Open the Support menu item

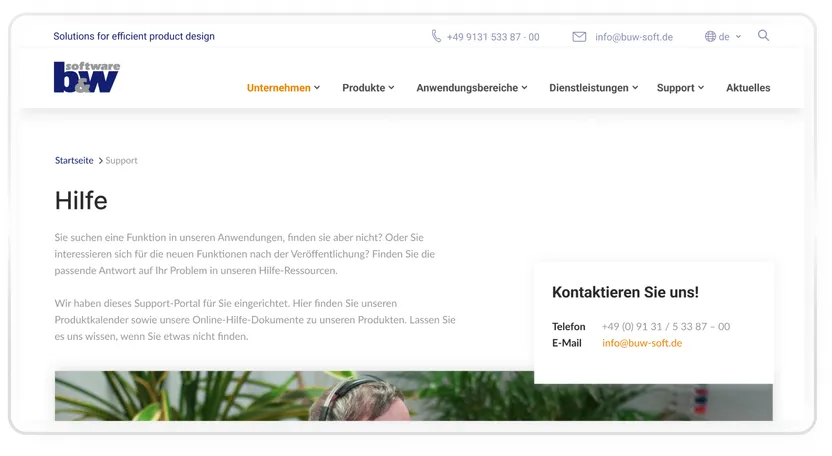pyautogui.click(x=675, y=88)
